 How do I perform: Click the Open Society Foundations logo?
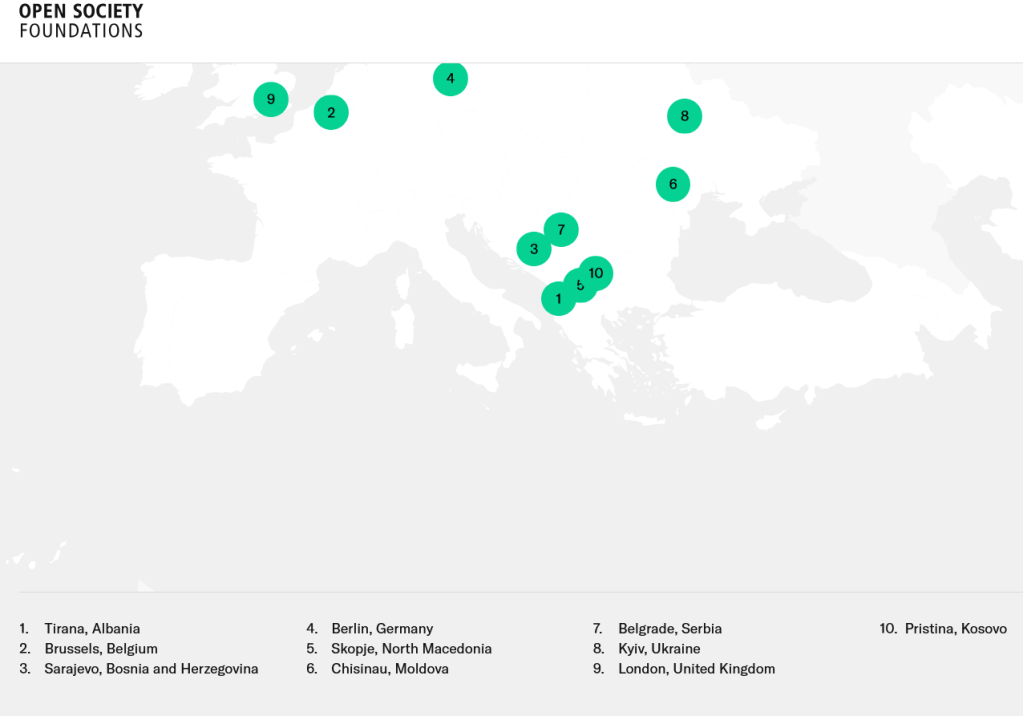coord(81,20)
